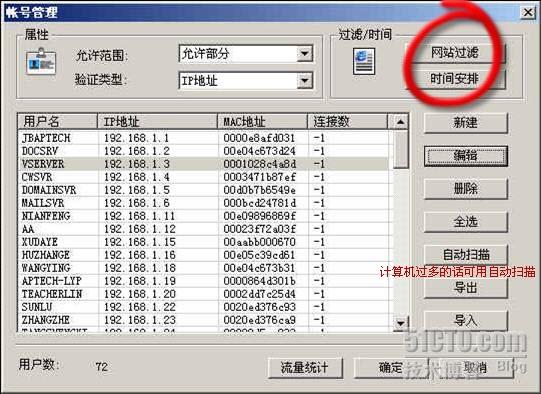Click the web page icon in 过滤/时间 group
Viewport: 541px width, 394px height.
[364, 61]
